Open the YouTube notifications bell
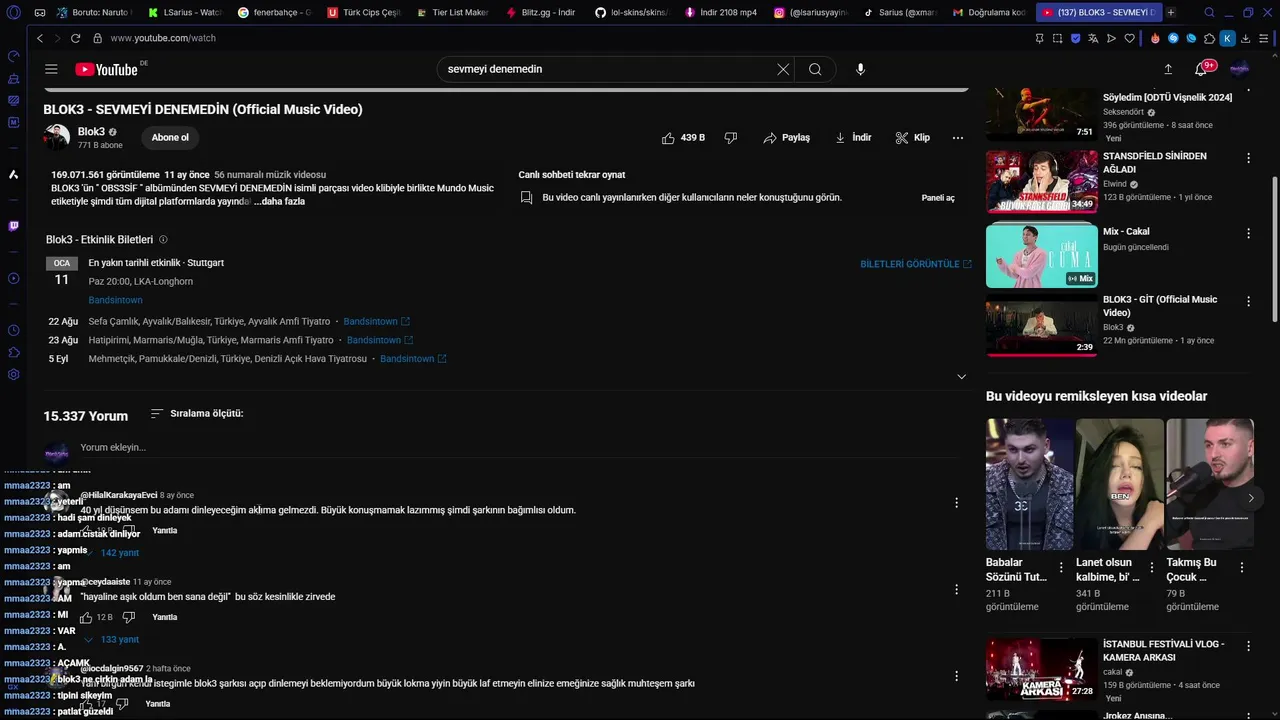This screenshot has height=720, width=1280. (1201, 69)
